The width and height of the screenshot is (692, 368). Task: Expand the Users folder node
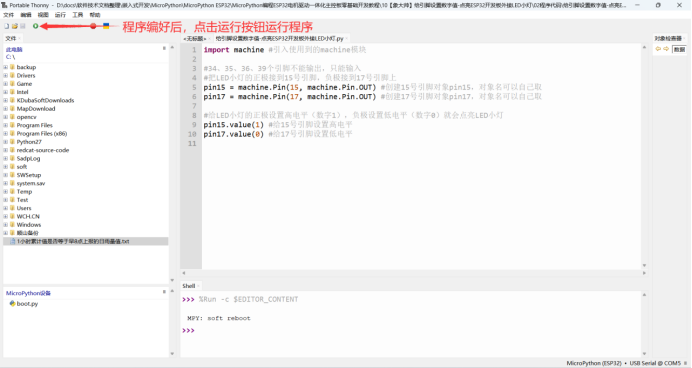click(x=6, y=208)
